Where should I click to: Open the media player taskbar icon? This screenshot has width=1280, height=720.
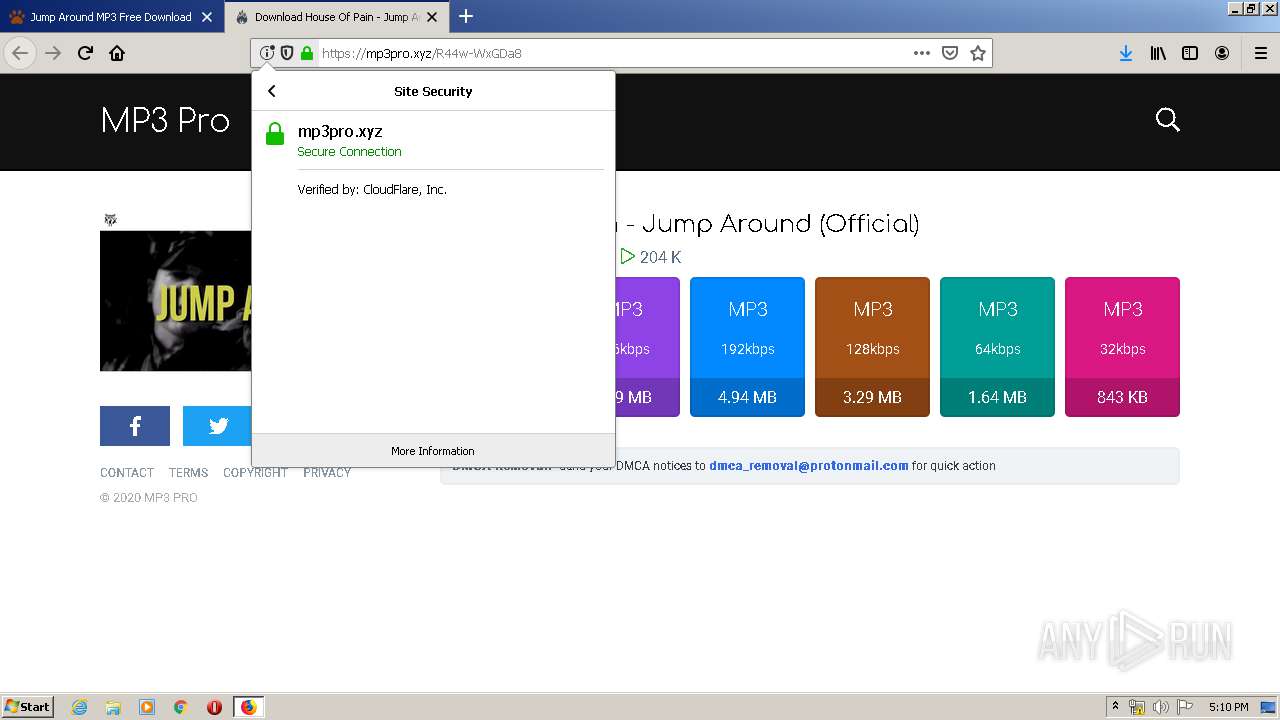(147, 707)
